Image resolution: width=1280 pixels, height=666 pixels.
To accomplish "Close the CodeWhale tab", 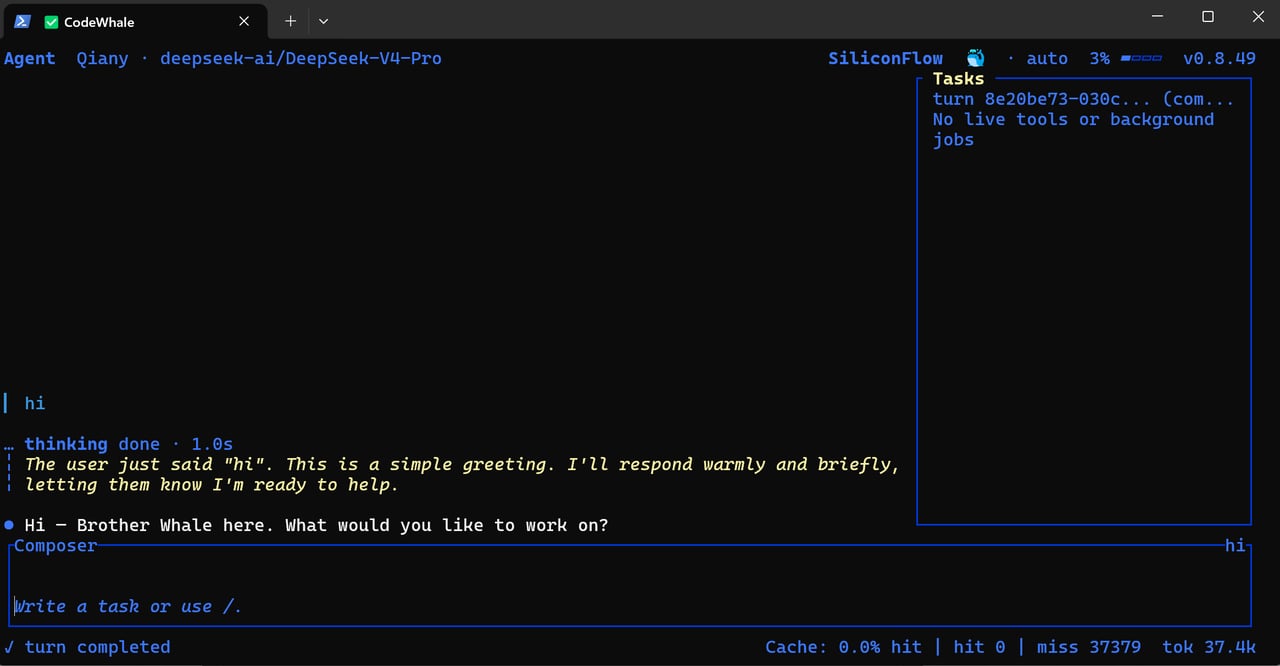I will (245, 21).
